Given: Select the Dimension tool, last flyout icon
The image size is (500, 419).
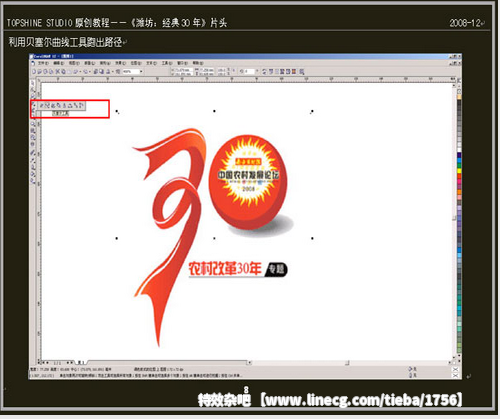Looking at the screenshot, I should pyautogui.click(x=81, y=105).
